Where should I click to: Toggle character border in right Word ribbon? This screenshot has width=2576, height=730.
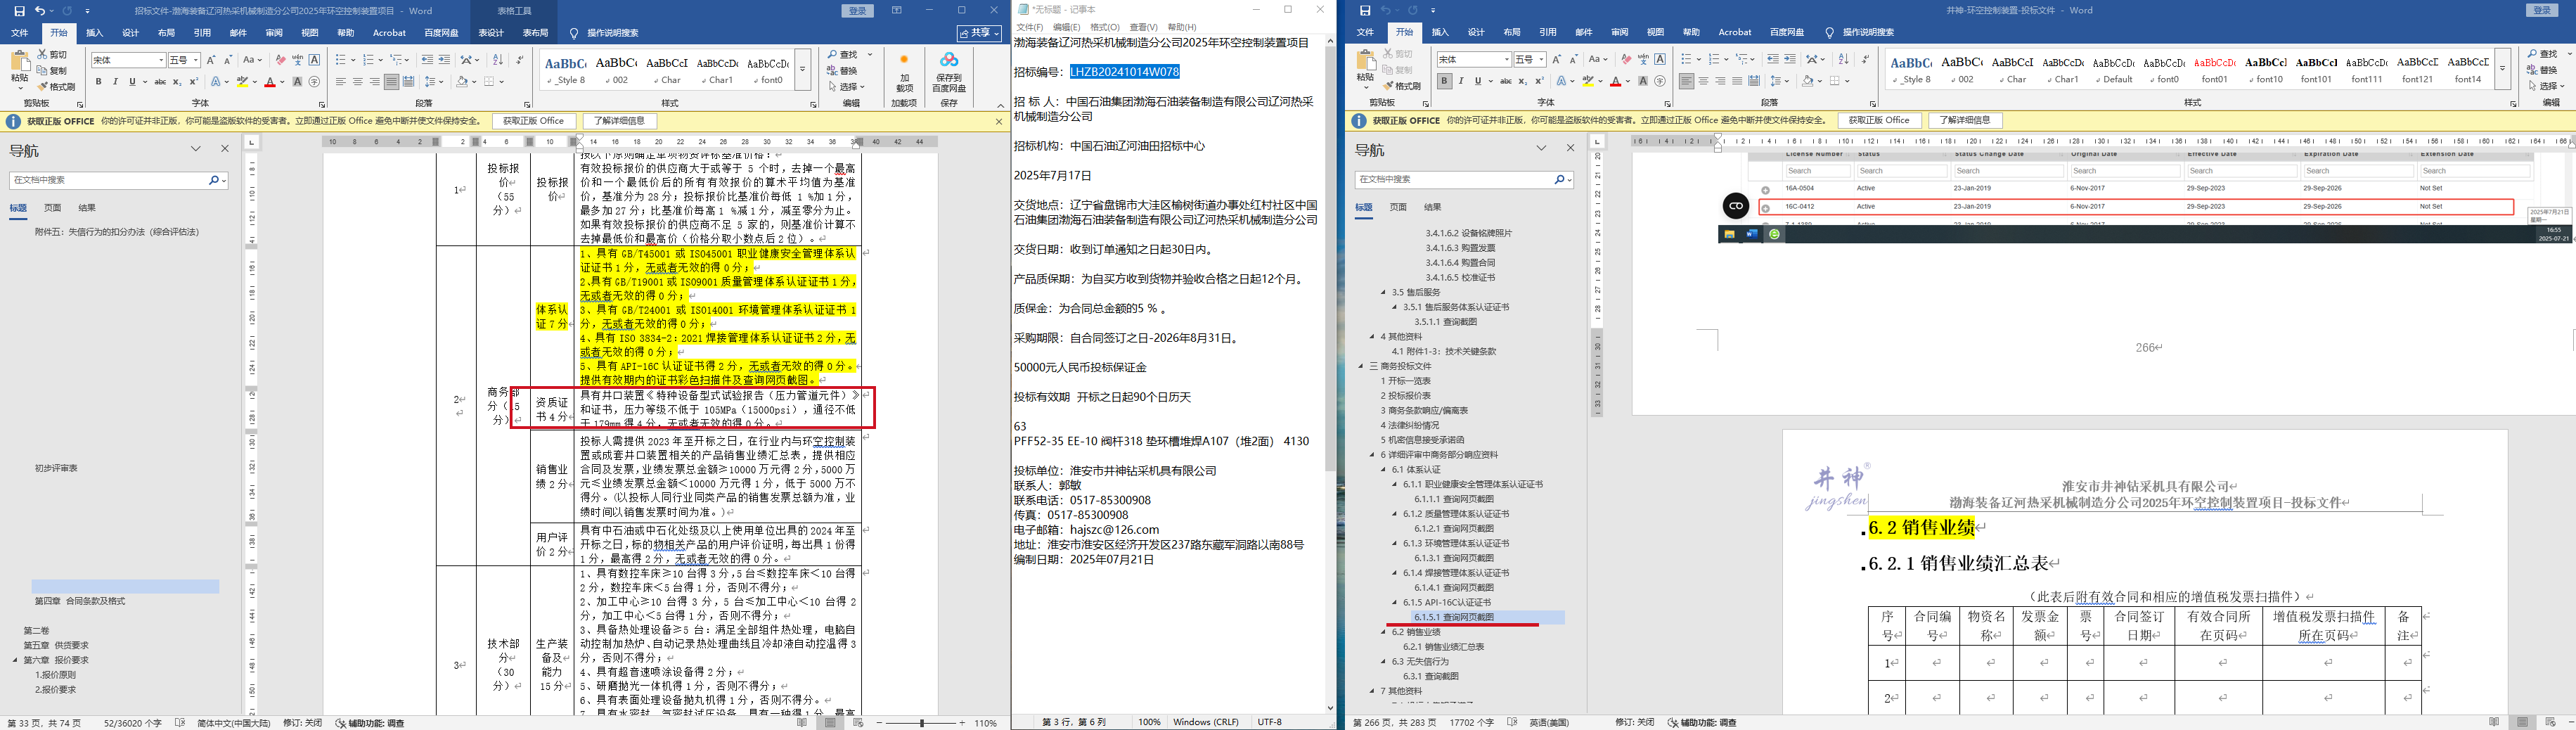click(x=1660, y=59)
